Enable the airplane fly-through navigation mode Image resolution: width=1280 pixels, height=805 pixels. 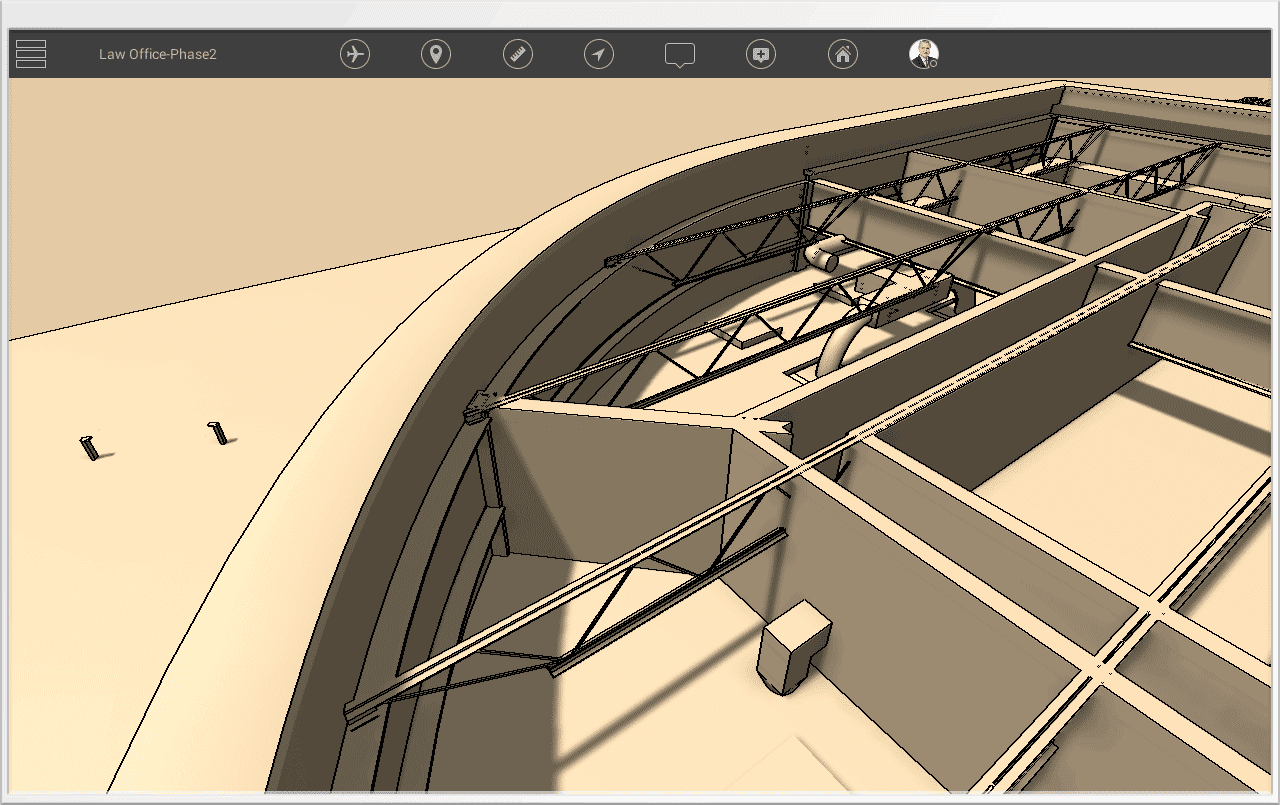pyautogui.click(x=357, y=55)
